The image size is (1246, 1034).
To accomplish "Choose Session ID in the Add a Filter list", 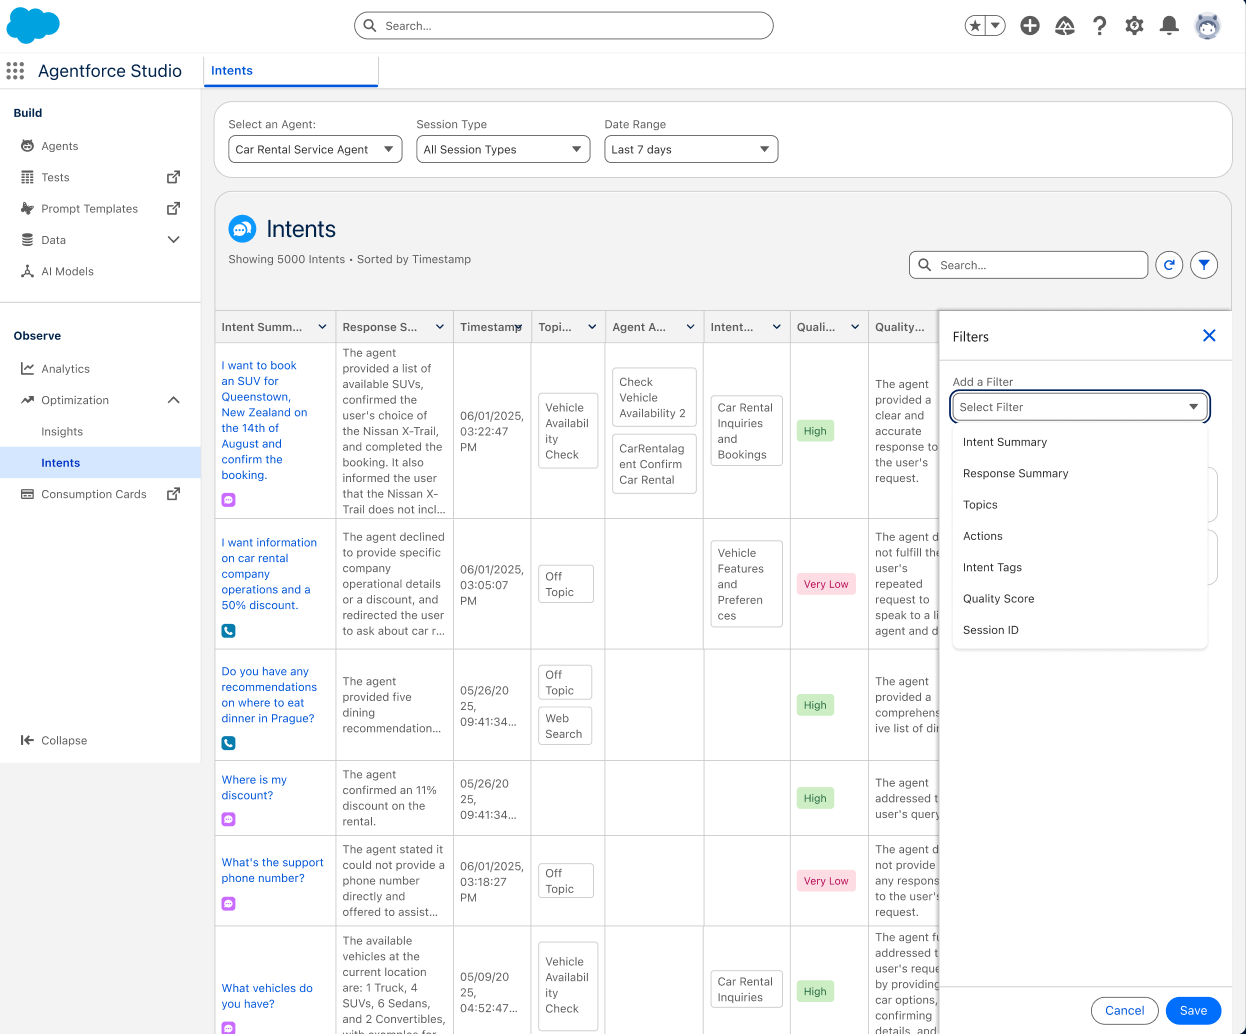I will point(991,630).
